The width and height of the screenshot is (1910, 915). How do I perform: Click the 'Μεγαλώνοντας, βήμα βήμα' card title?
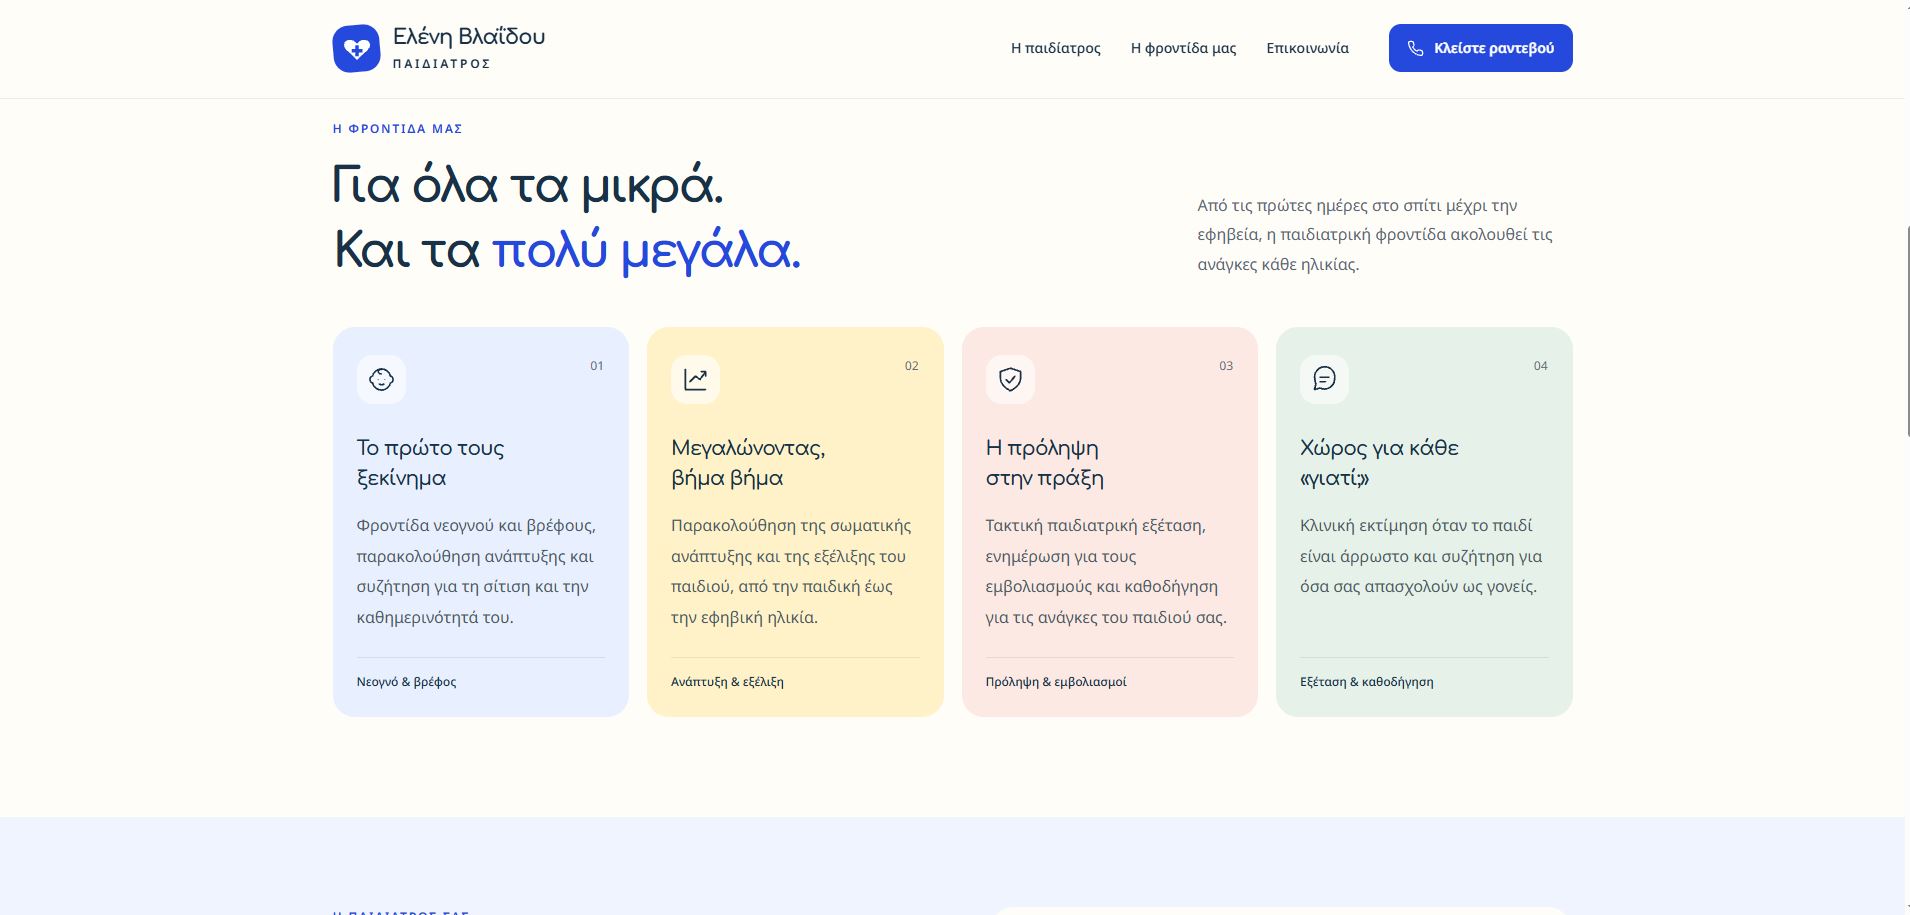(x=748, y=462)
